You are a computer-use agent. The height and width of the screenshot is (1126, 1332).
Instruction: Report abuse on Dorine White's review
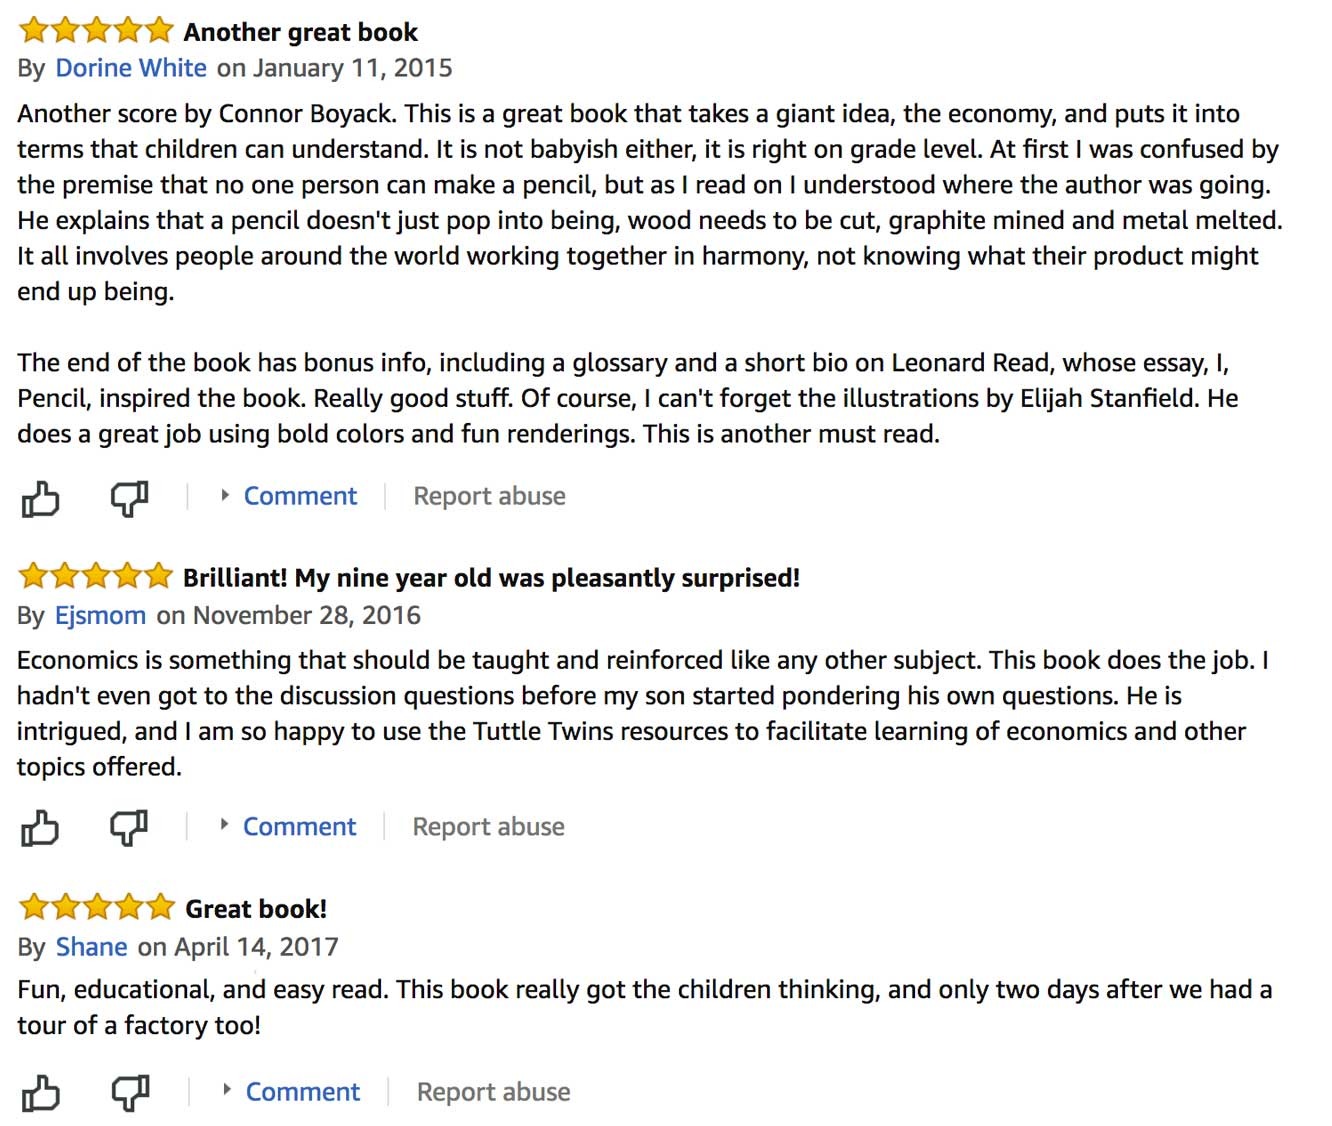click(x=489, y=496)
